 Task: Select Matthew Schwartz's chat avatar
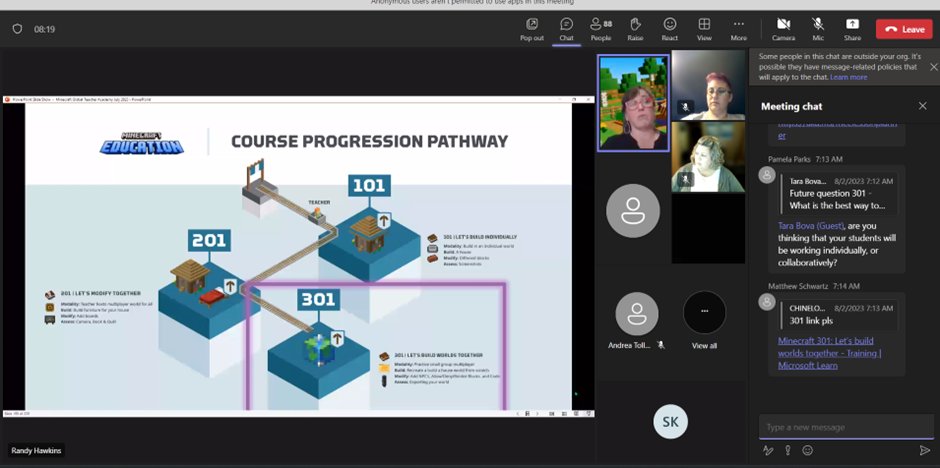(767, 301)
